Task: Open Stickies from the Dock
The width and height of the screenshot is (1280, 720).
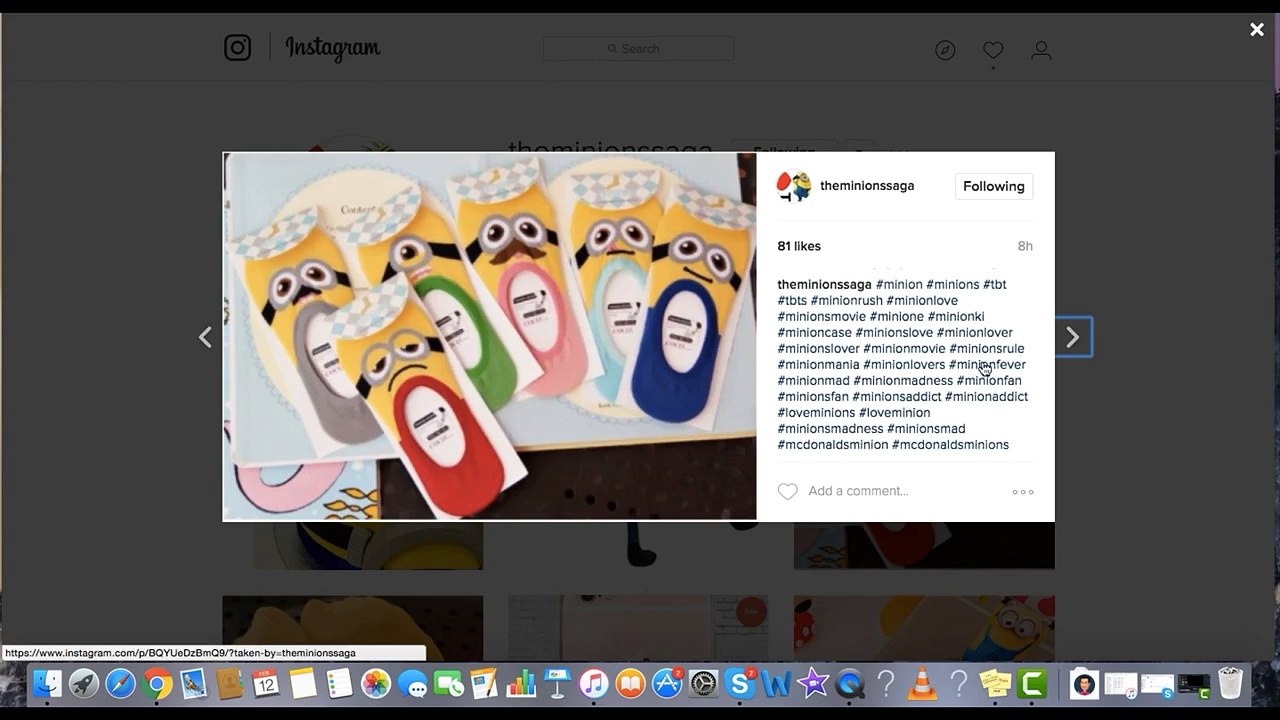Action: 995,684
